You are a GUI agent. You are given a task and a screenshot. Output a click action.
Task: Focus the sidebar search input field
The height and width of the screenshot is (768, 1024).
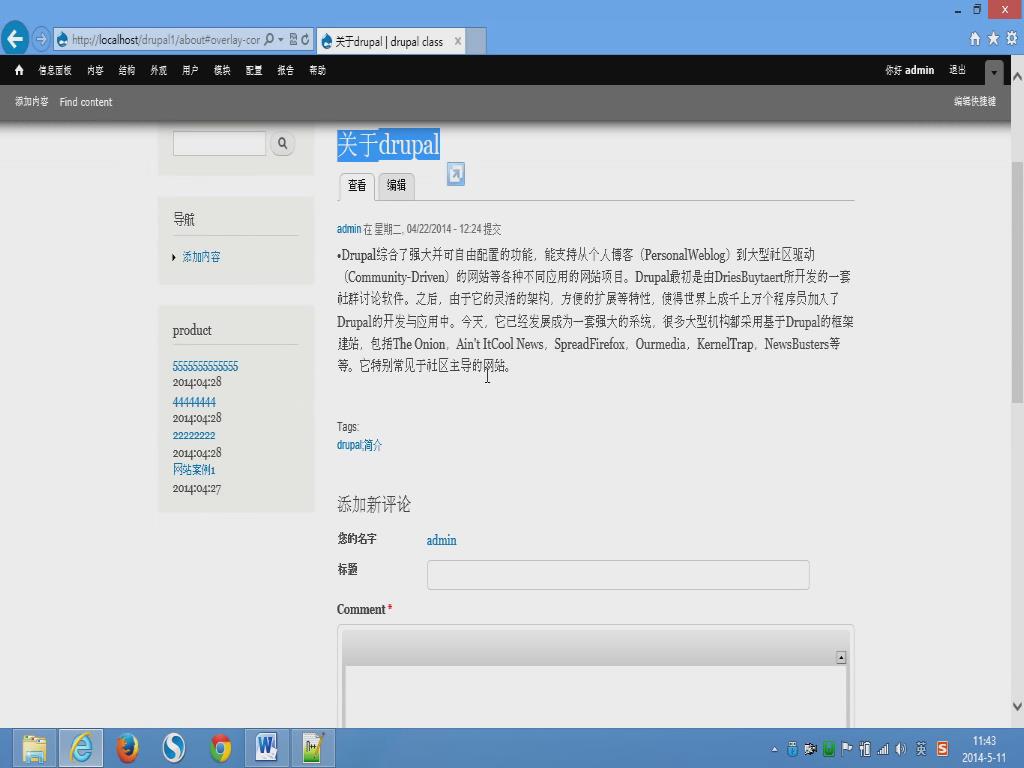pos(219,143)
